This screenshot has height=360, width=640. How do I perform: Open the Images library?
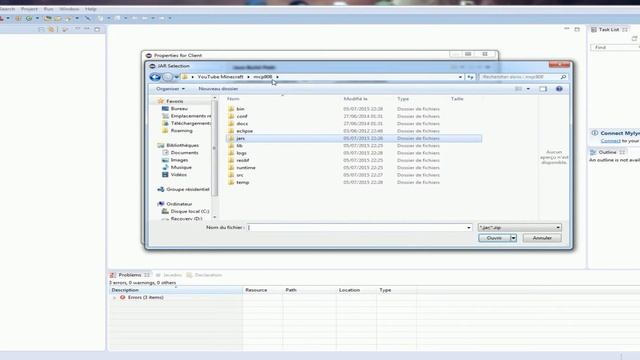pos(179,160)
